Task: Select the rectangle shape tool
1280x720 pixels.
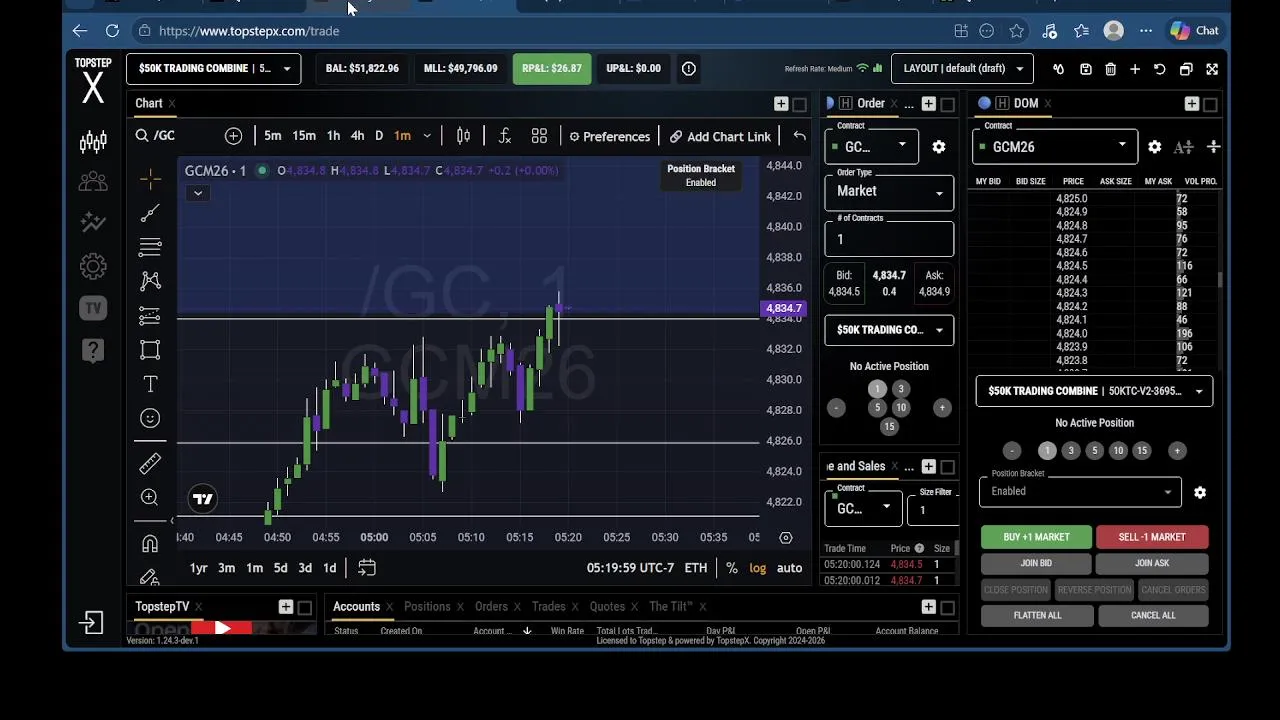Action: click(x=150, y=349)
